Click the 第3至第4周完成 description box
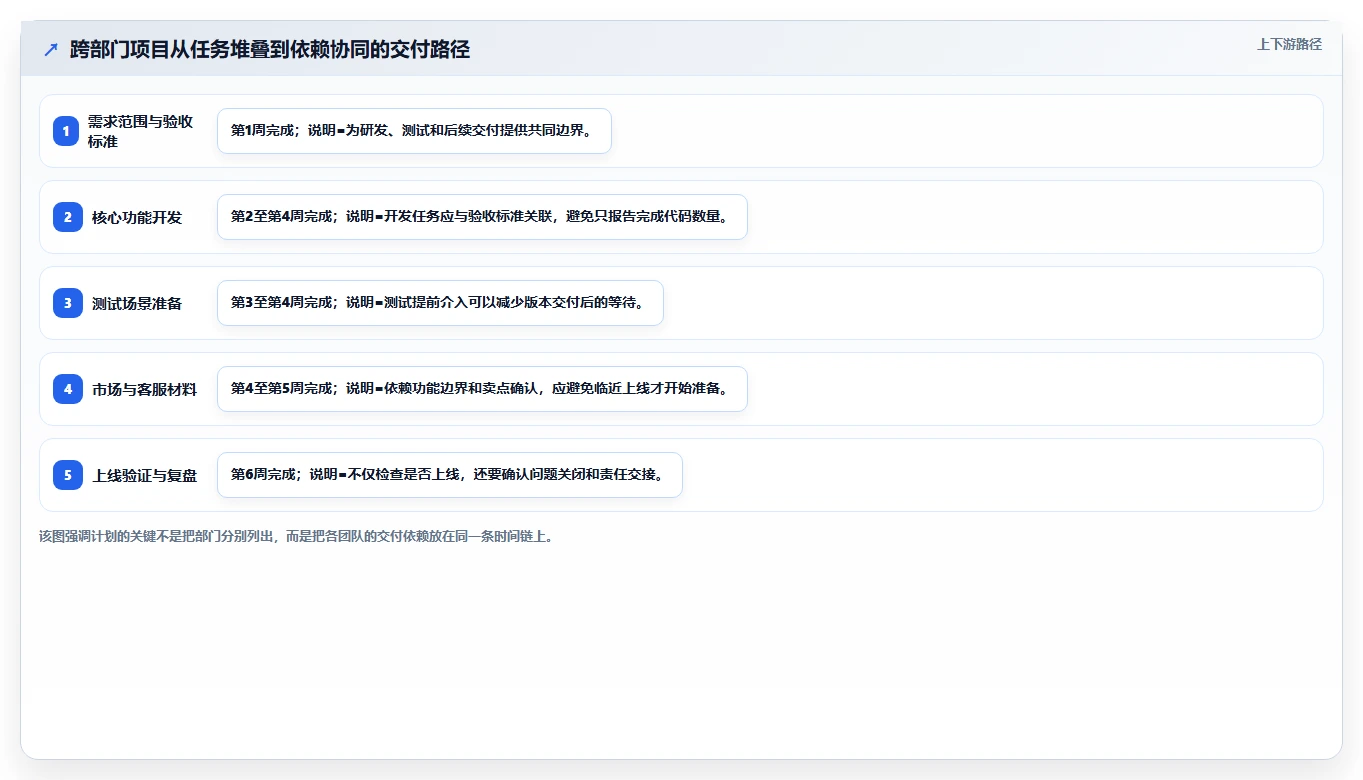This screenshot has width=1363, height=780. (x=440, y=303)
